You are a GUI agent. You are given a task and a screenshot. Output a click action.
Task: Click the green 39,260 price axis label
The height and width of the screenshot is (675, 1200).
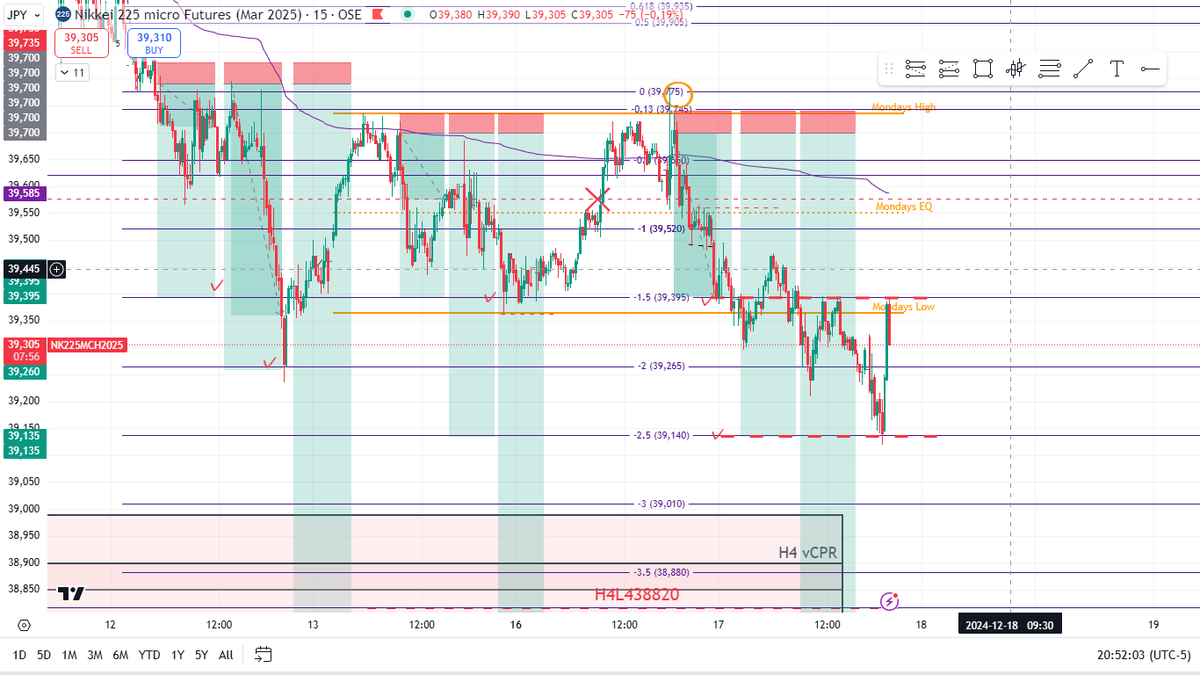(x=22, y=371)
